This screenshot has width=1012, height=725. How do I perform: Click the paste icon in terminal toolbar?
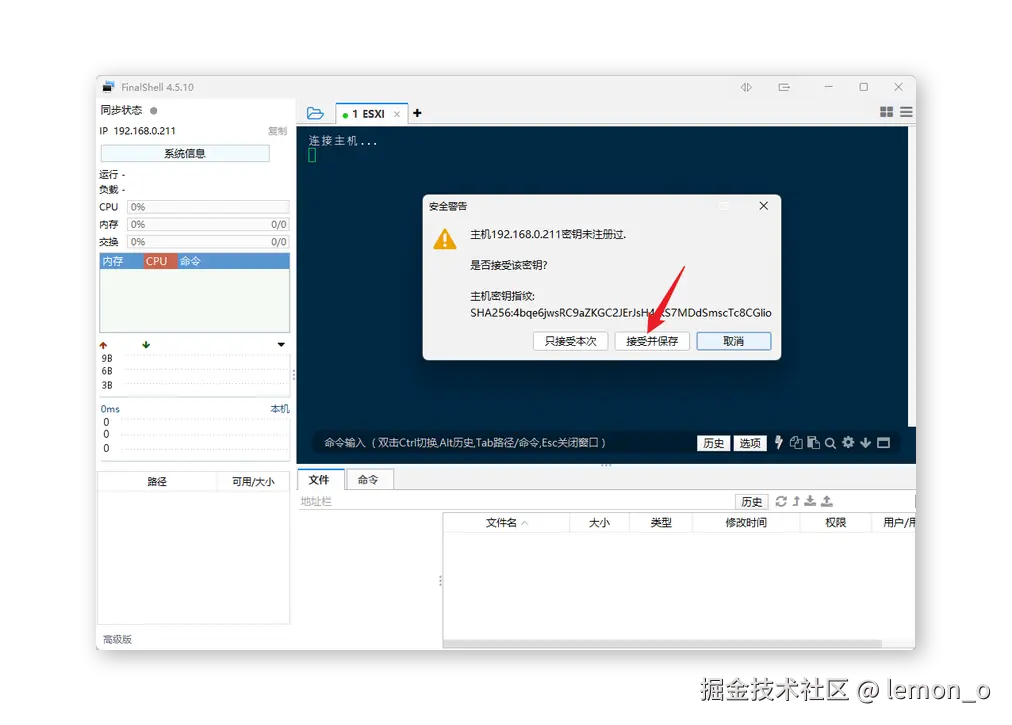coord(812,442)
